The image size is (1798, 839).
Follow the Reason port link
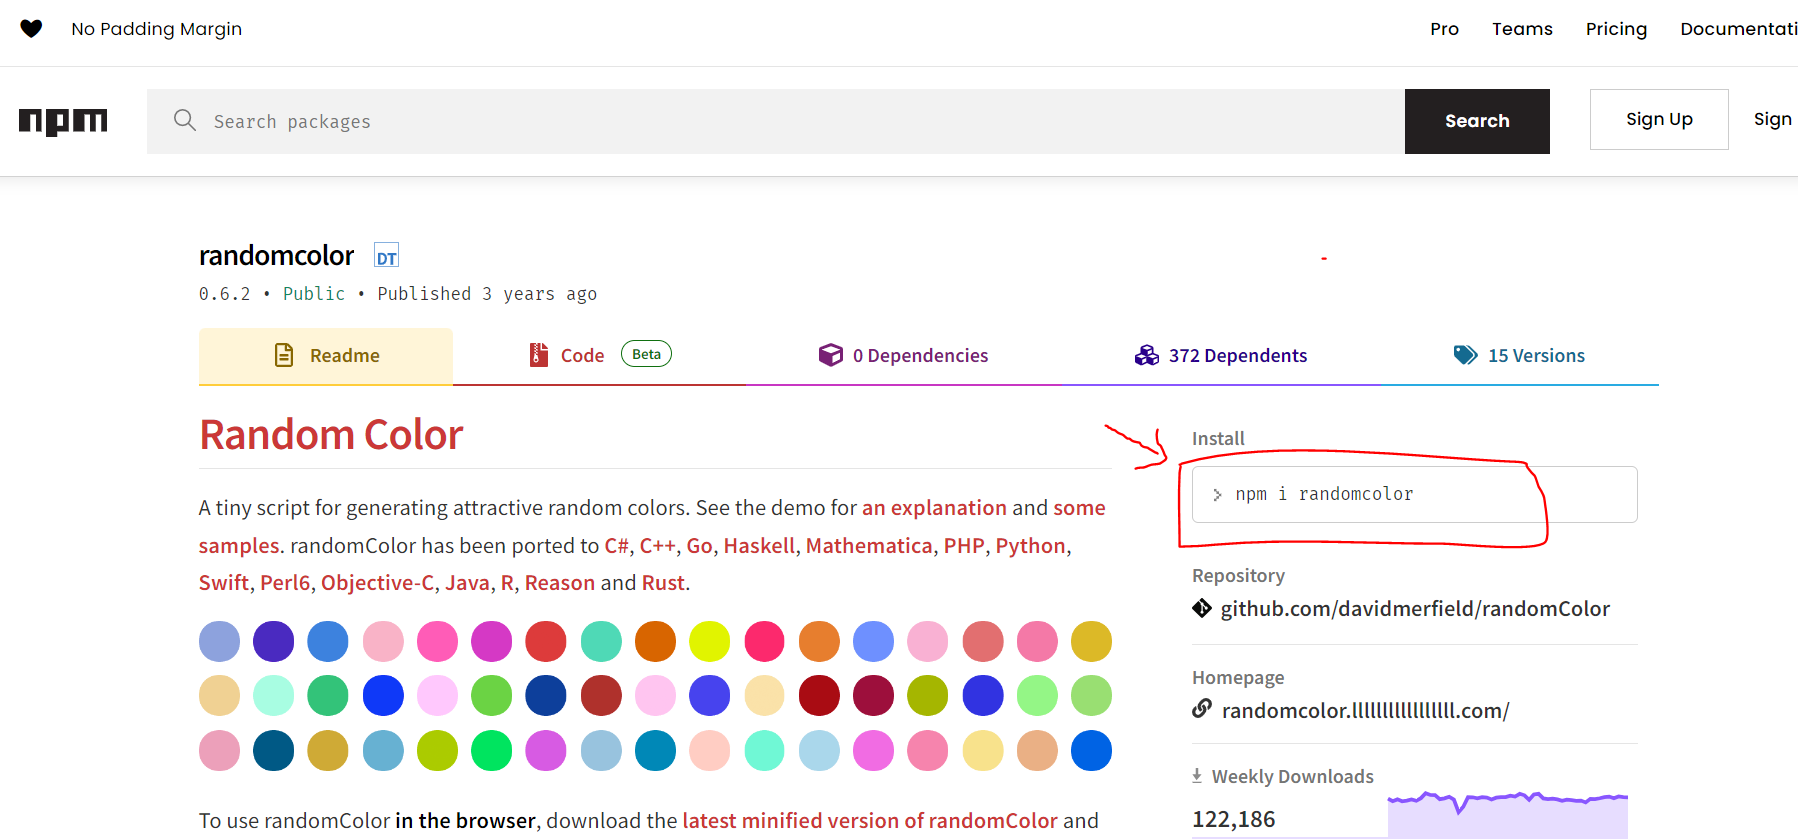coord(560,582)
